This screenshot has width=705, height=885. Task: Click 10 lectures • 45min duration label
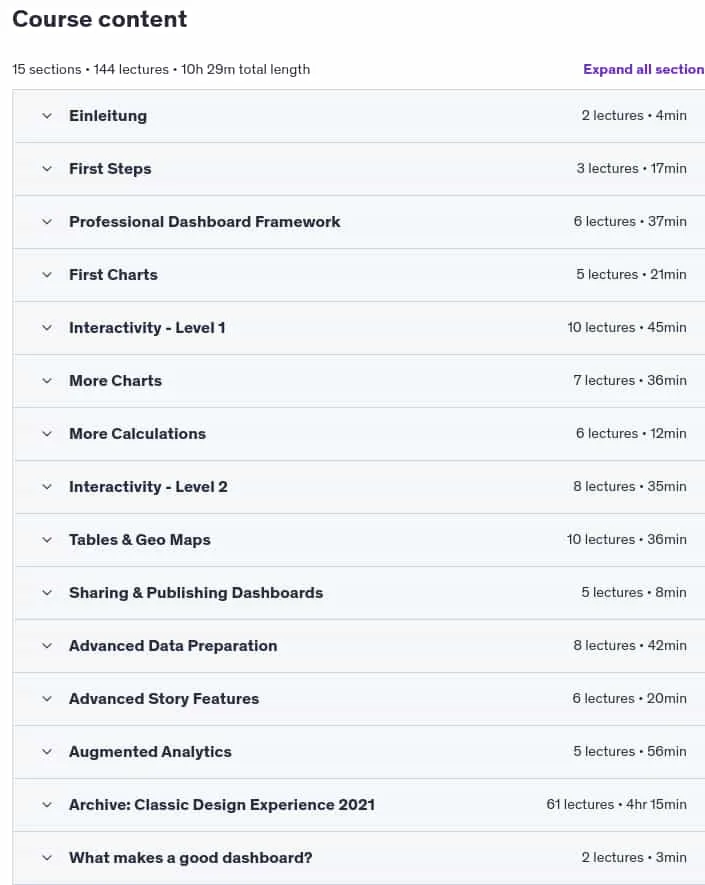coord(627,327)
